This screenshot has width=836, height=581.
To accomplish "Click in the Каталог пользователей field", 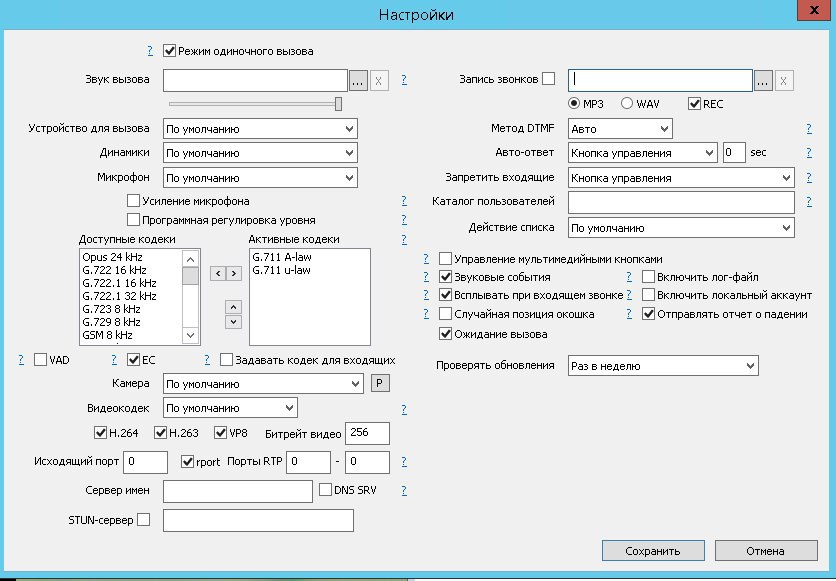I will pyautogui.click(x=681, y=202).
